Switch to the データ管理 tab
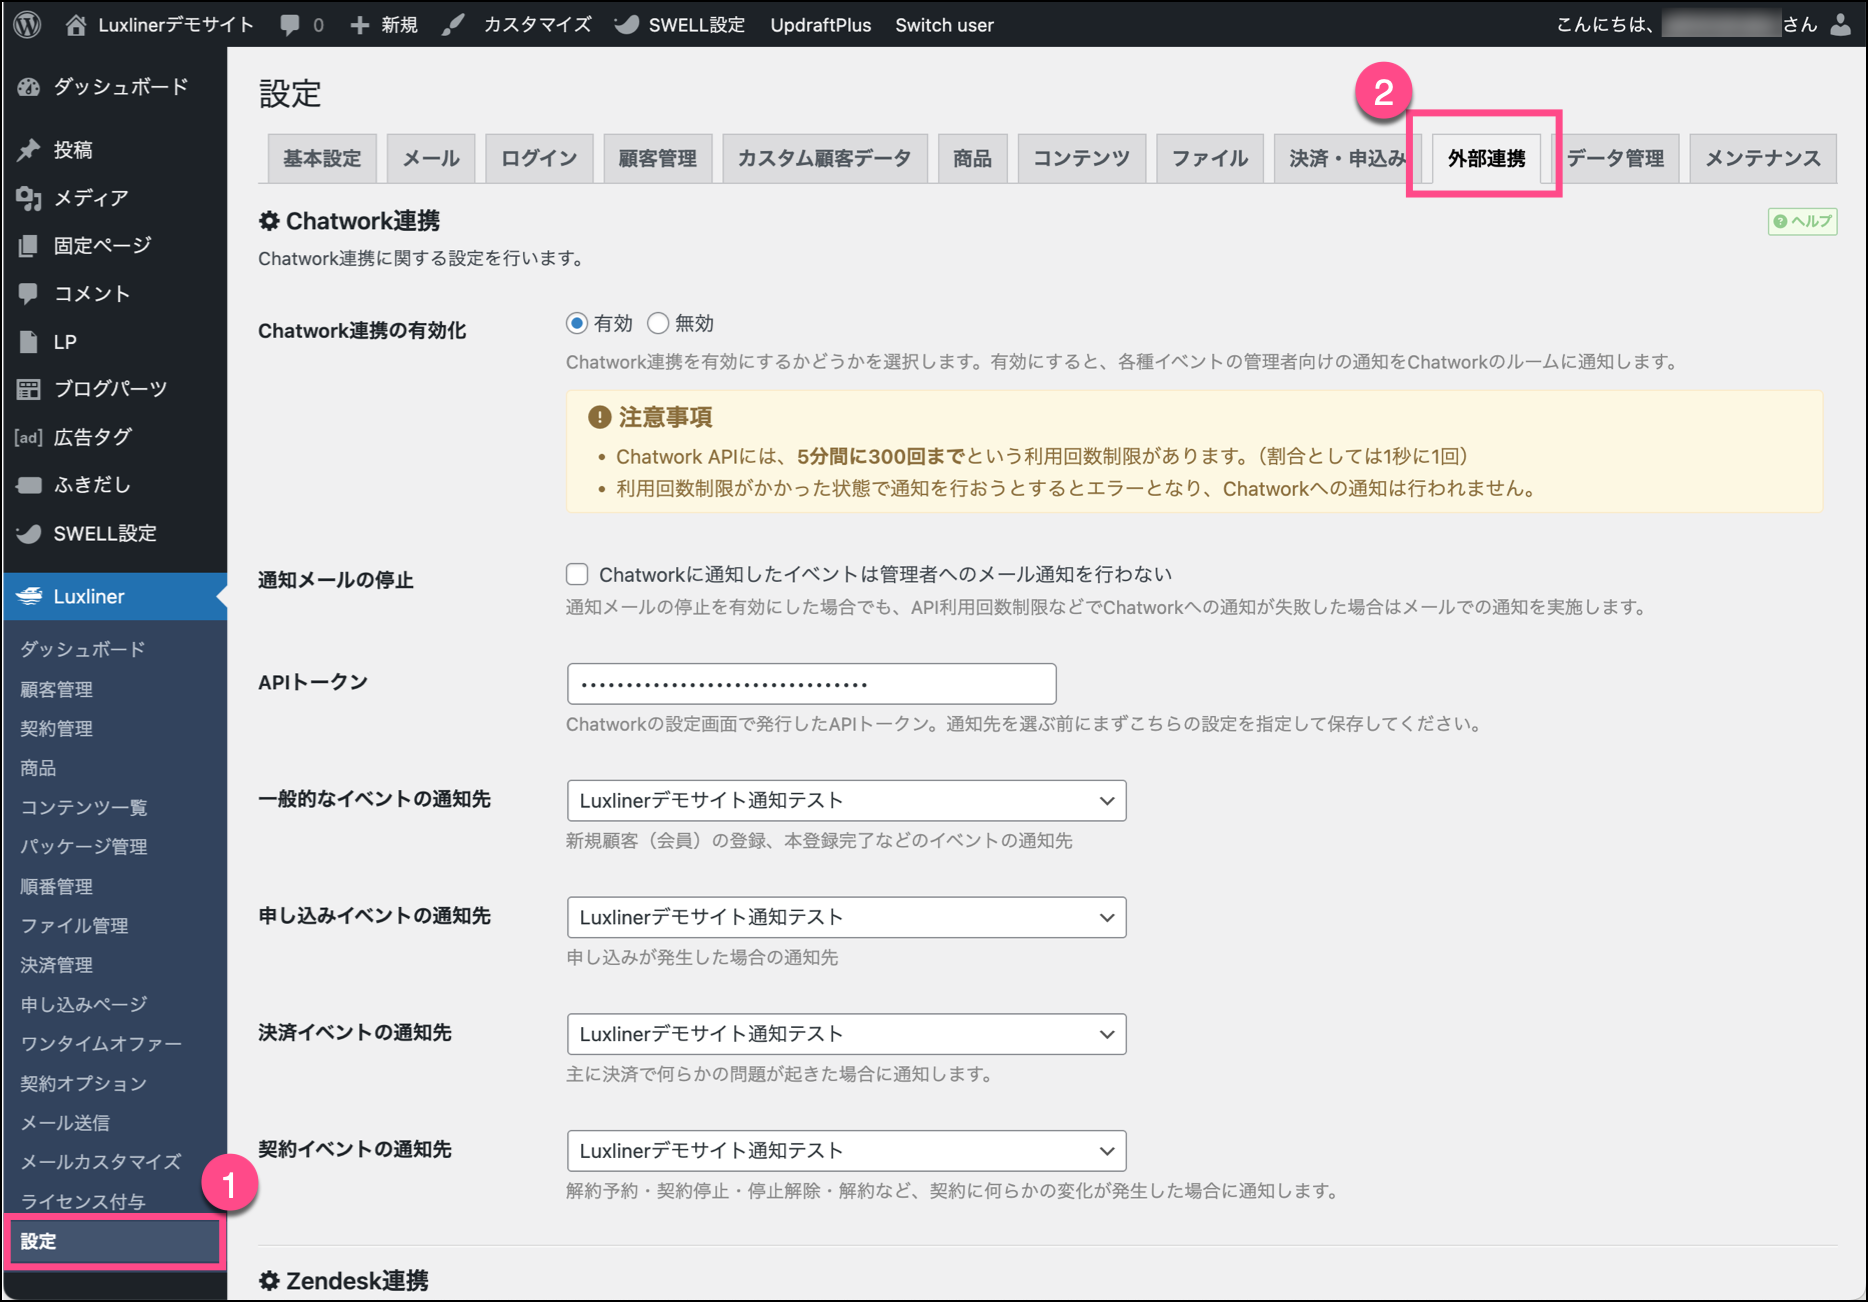 1615,158
